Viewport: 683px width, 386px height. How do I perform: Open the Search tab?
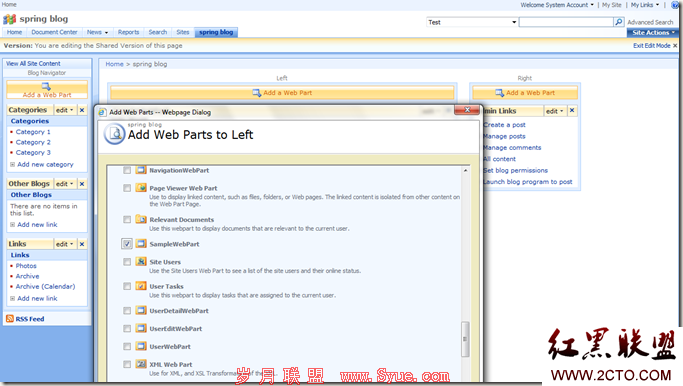pos(158,32)
